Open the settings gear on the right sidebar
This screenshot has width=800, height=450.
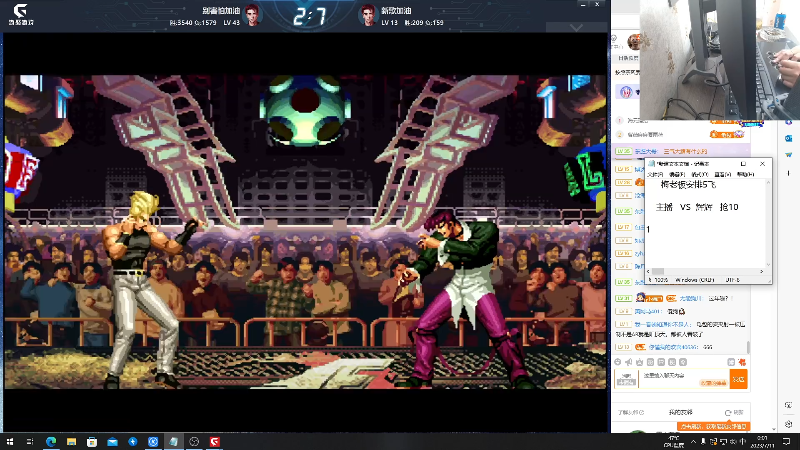[789, 423]
